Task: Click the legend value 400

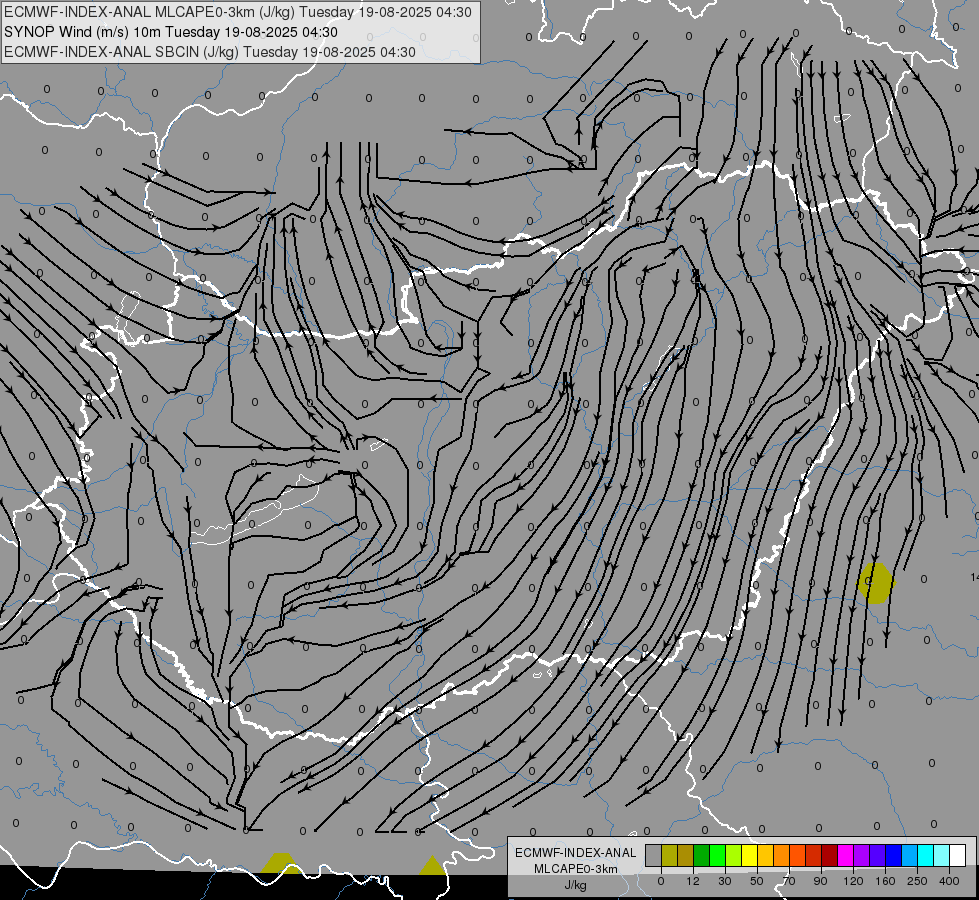Action: coord(949,881)
